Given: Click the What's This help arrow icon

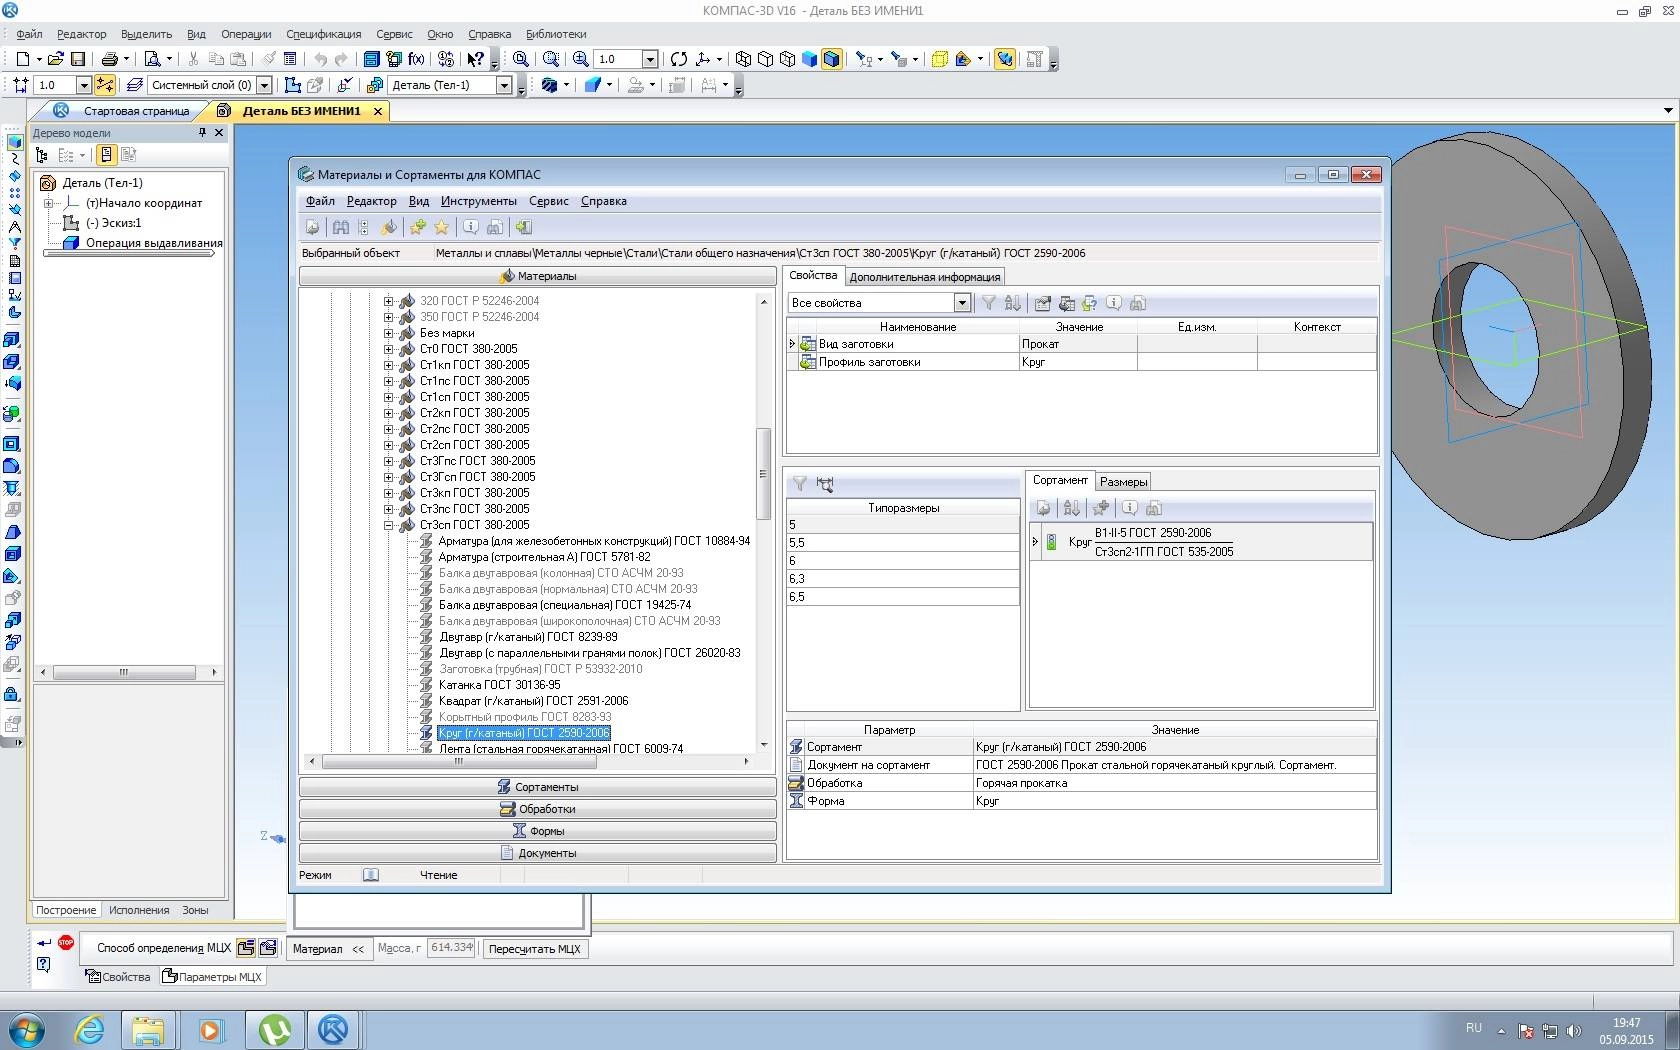Looking at the screenshot, I should 476,59.
